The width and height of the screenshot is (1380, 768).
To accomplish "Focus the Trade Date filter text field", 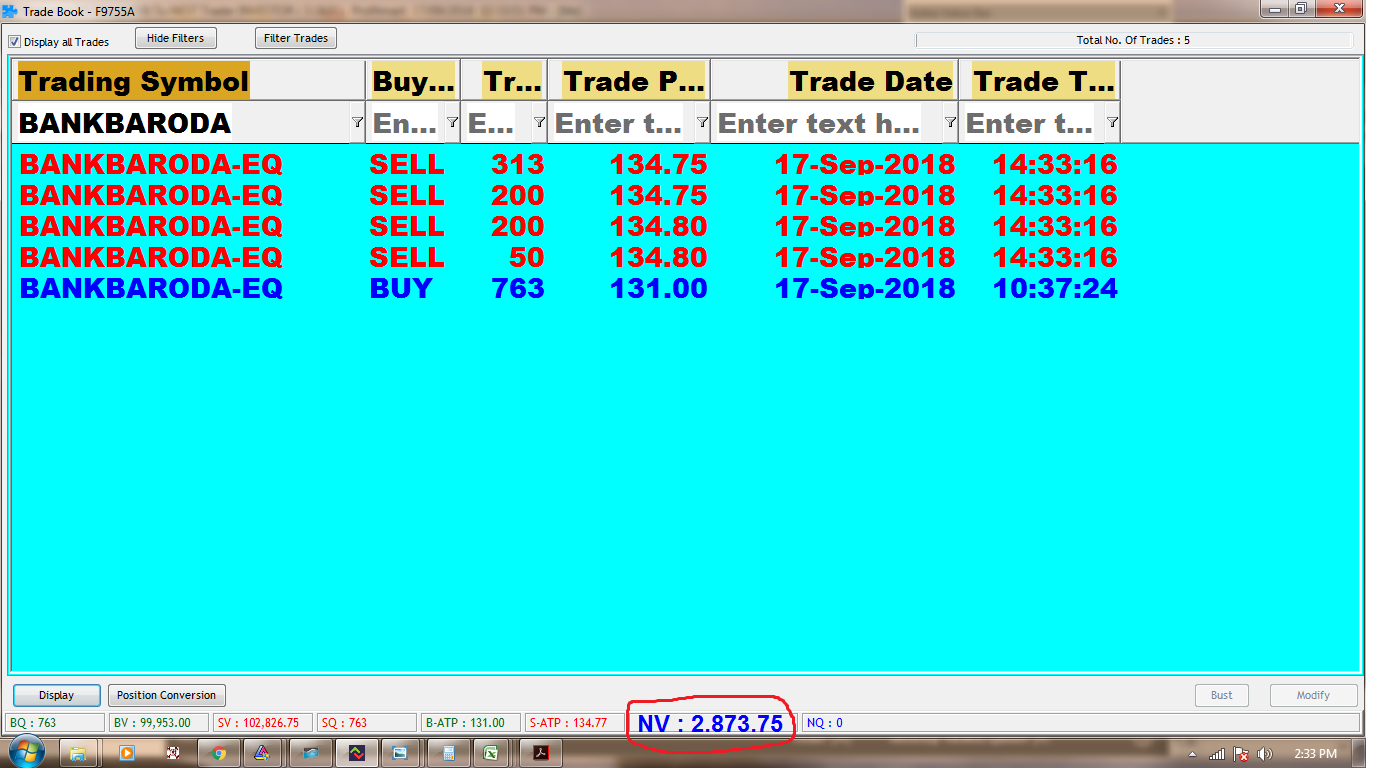I will pyautogui.click(x=827, y=122).
